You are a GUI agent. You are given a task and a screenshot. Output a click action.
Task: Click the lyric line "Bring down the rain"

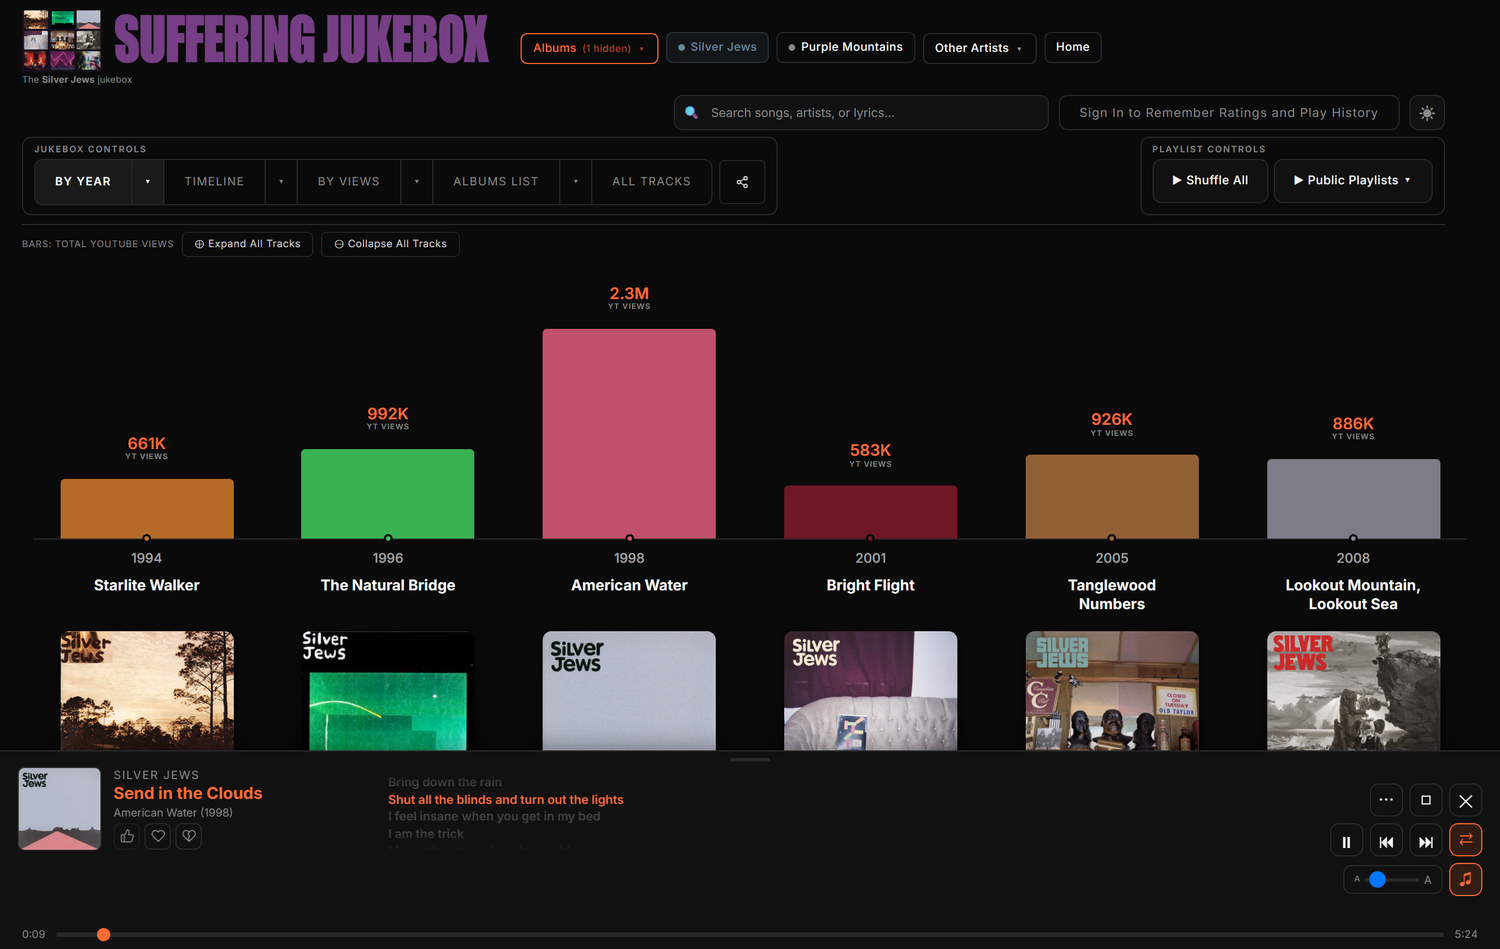tap(445, 783)
